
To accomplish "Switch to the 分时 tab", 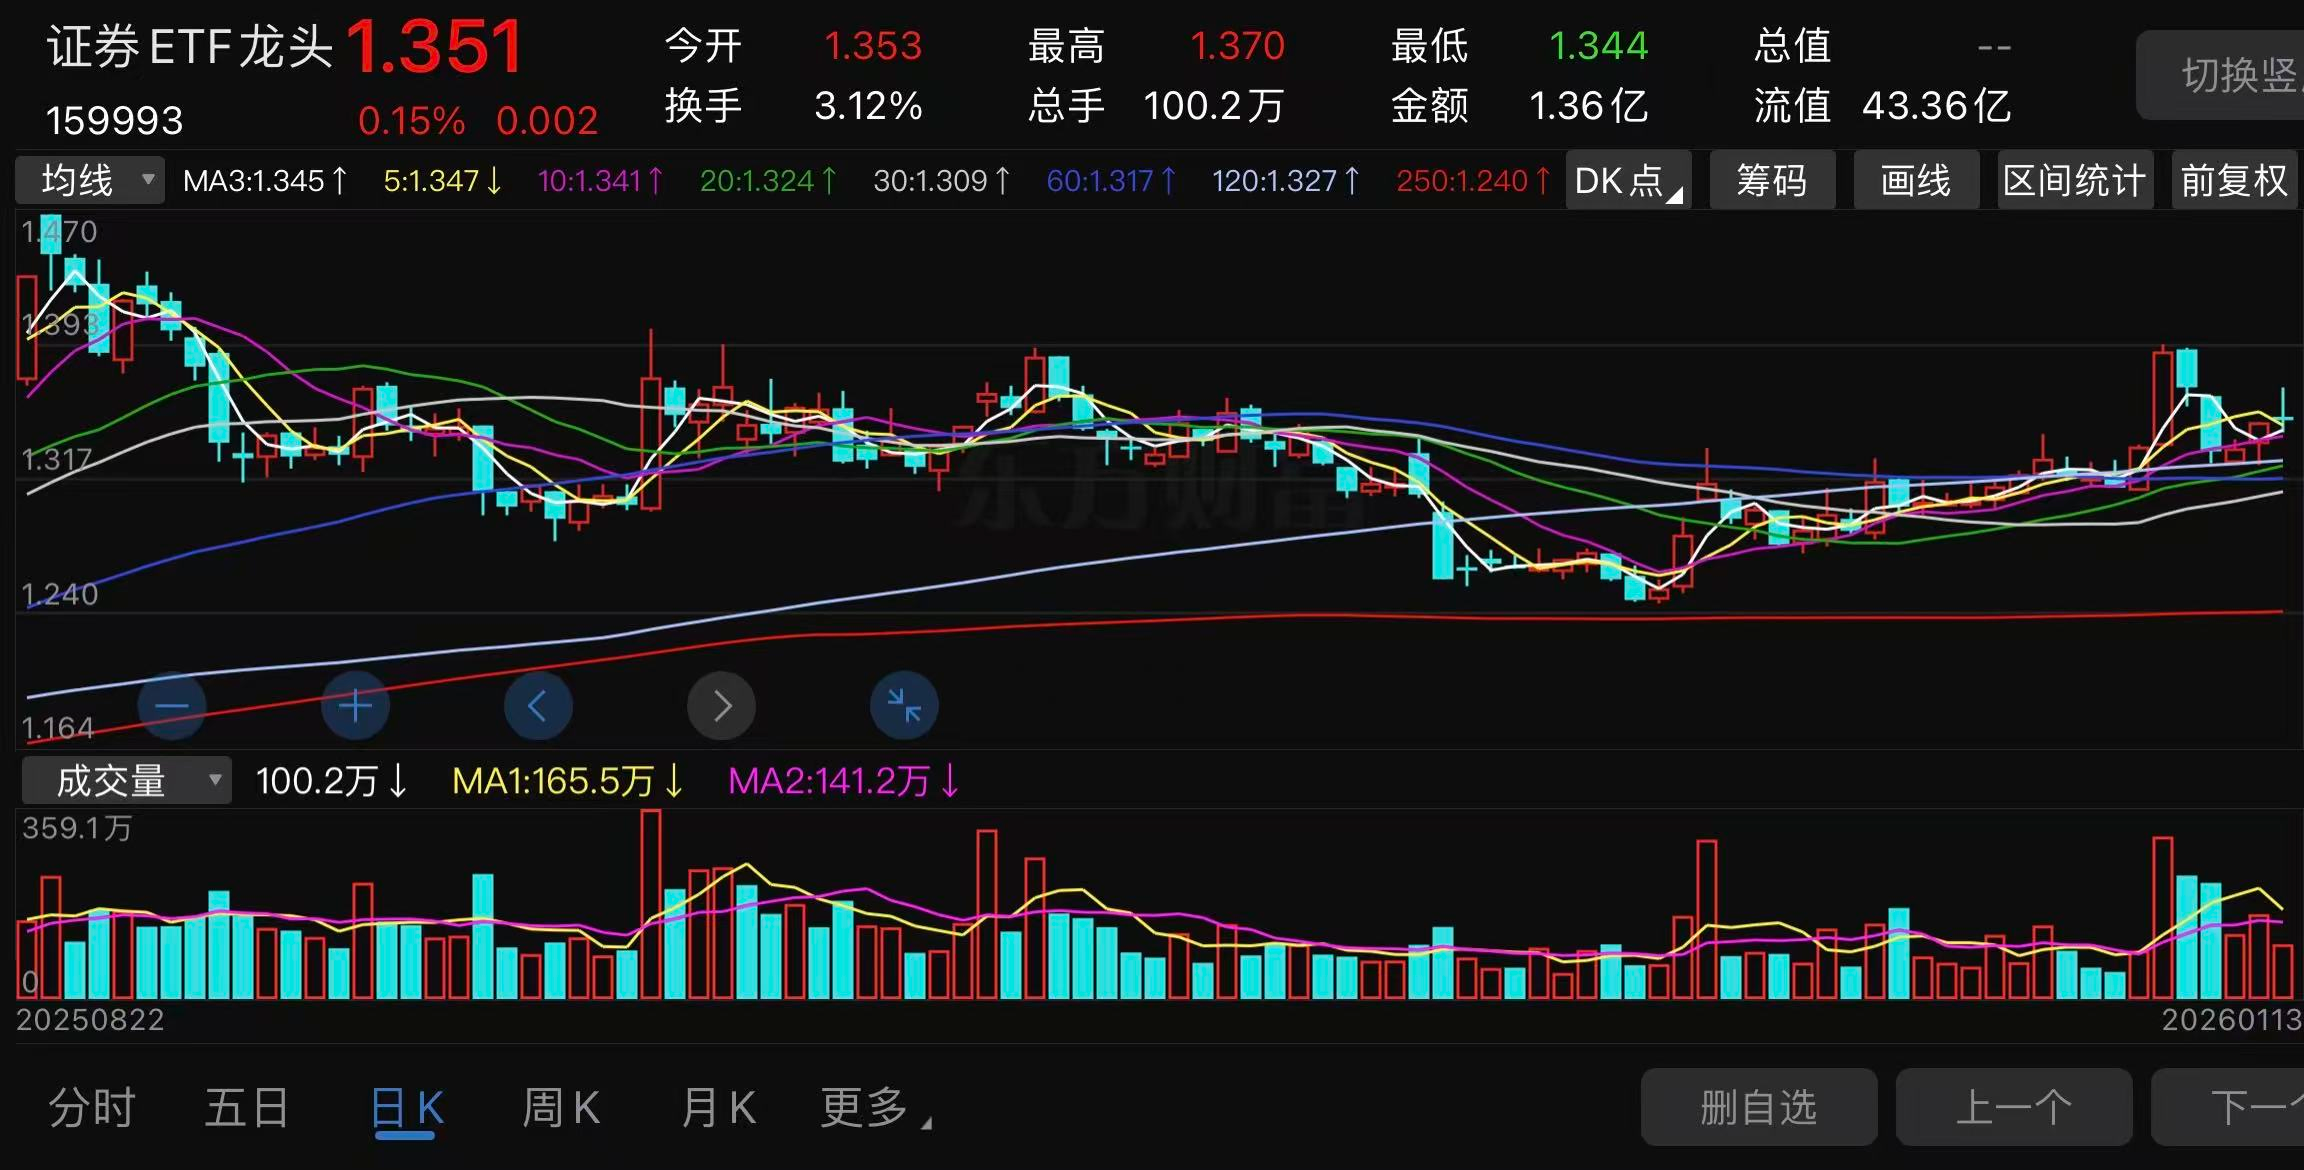I will pos(92,1108).
